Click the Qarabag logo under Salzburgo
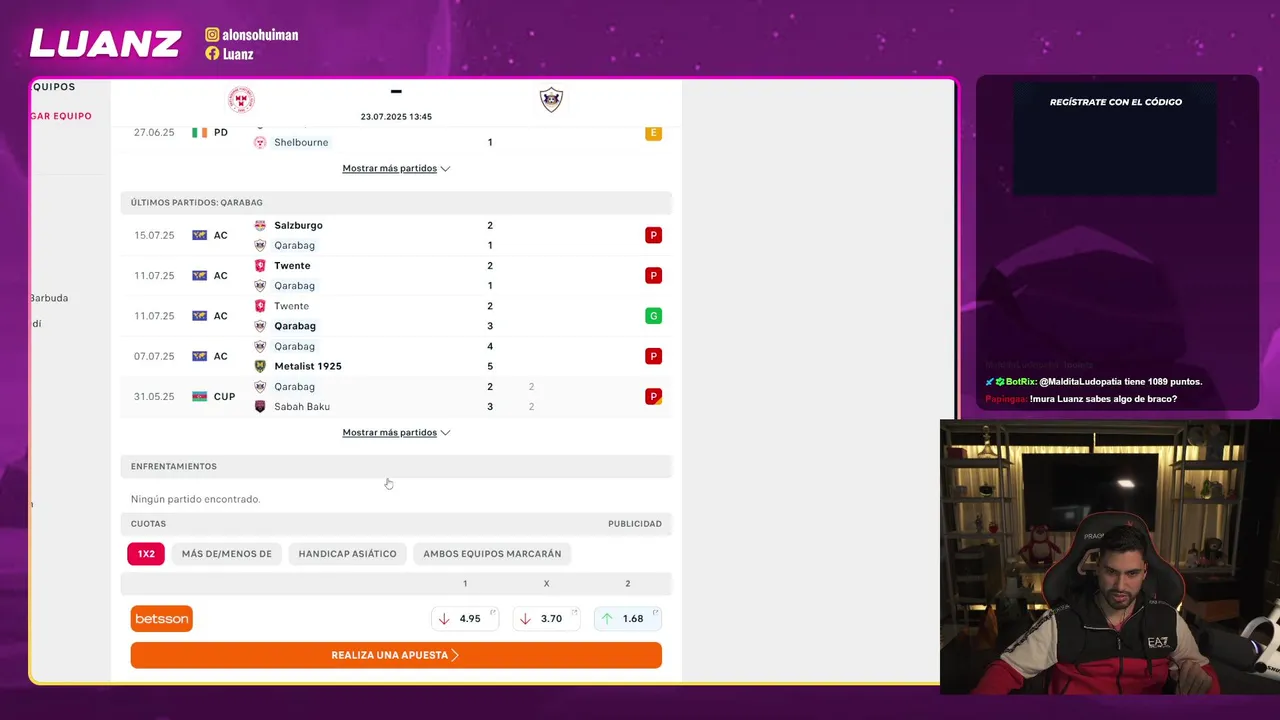Image resolution: width=1280 pixels, height=720 pixels. pyautogui.click(x=260, y=245)
